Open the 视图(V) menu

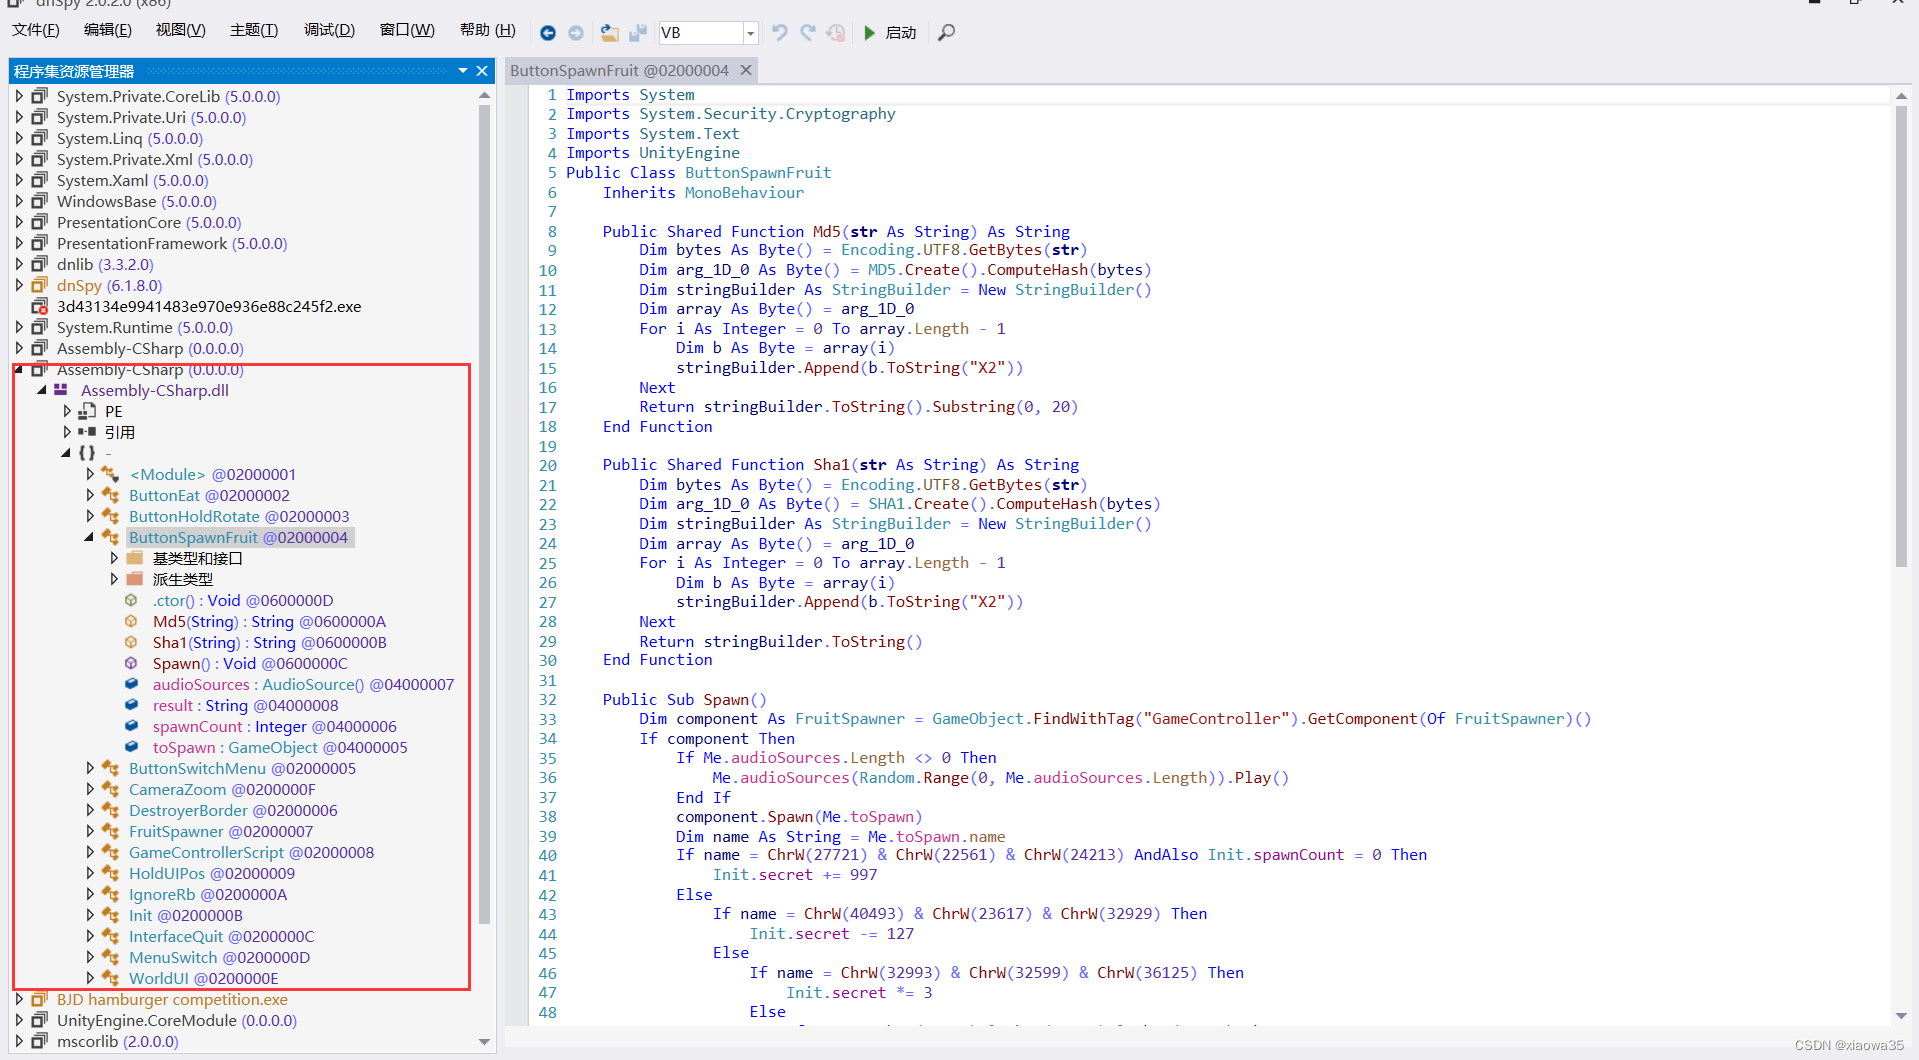(181, 30)
